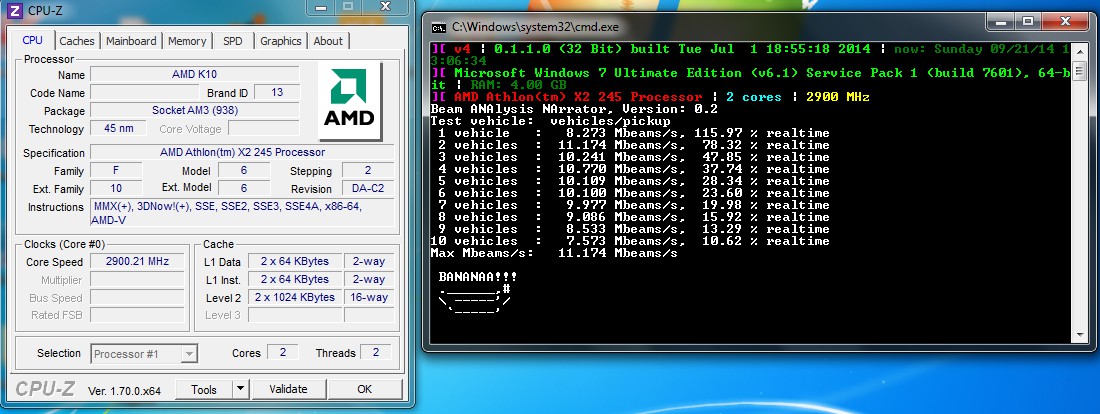Image resolution: width=1100 pixels, height=414 pixels.
Task: Switch to the Caches tab
Action: (x=77, y=41)
